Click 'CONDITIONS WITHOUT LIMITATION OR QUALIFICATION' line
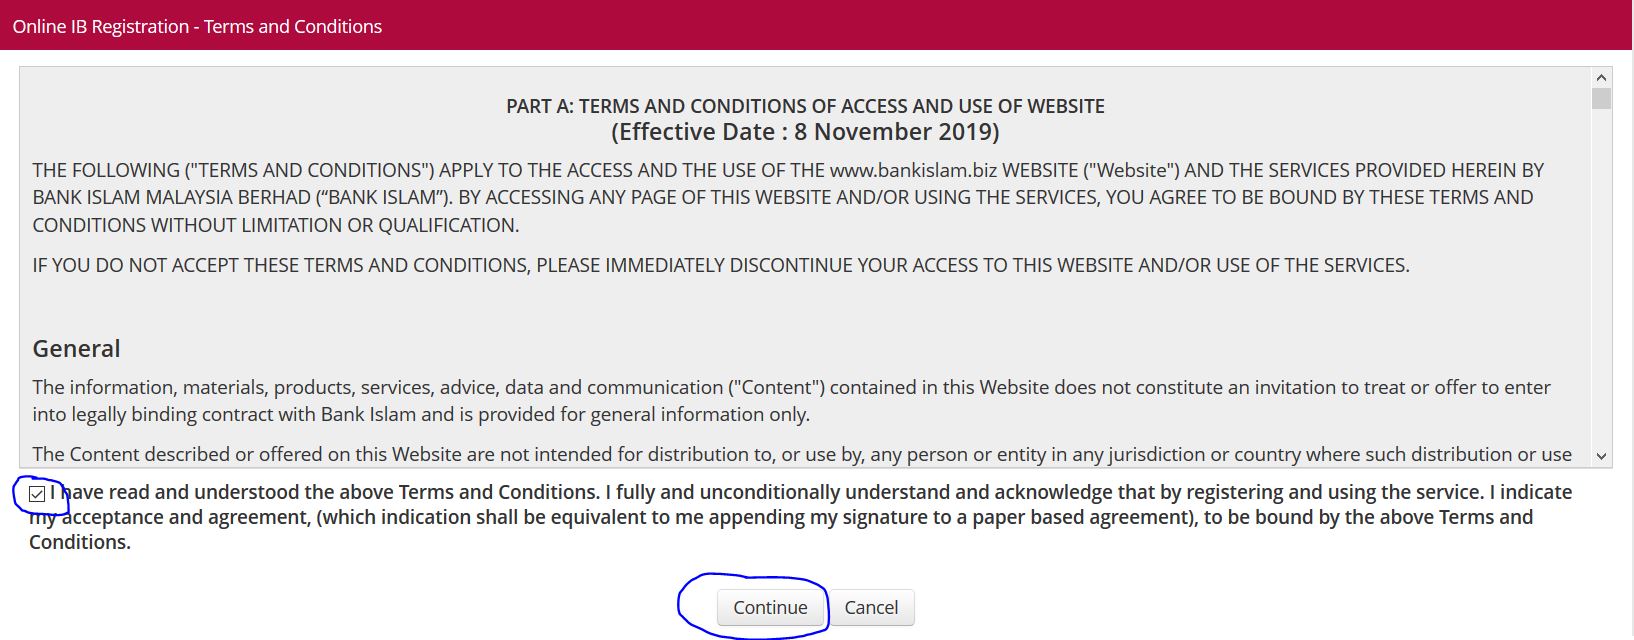This screenshot has width=1634, height=640. 275,225
